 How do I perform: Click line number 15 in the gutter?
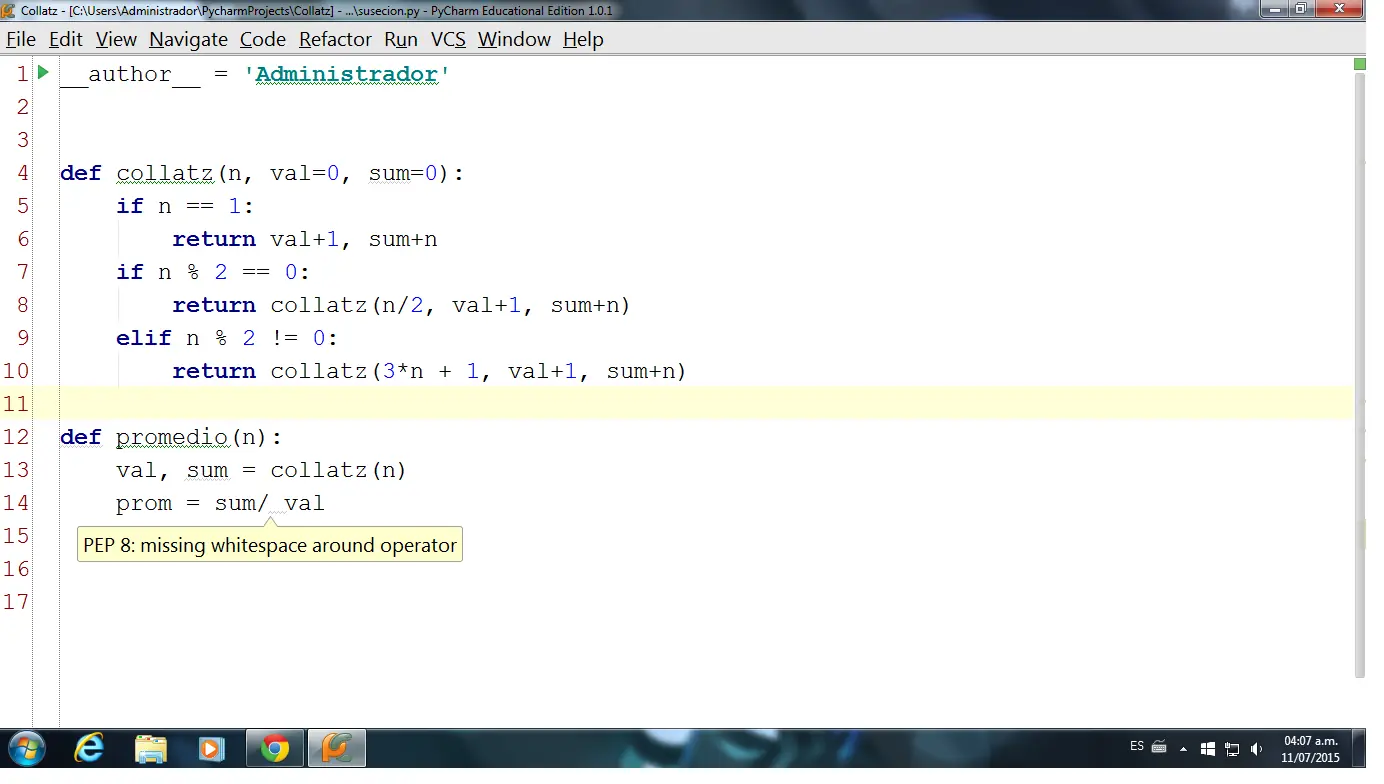[15, 536]
